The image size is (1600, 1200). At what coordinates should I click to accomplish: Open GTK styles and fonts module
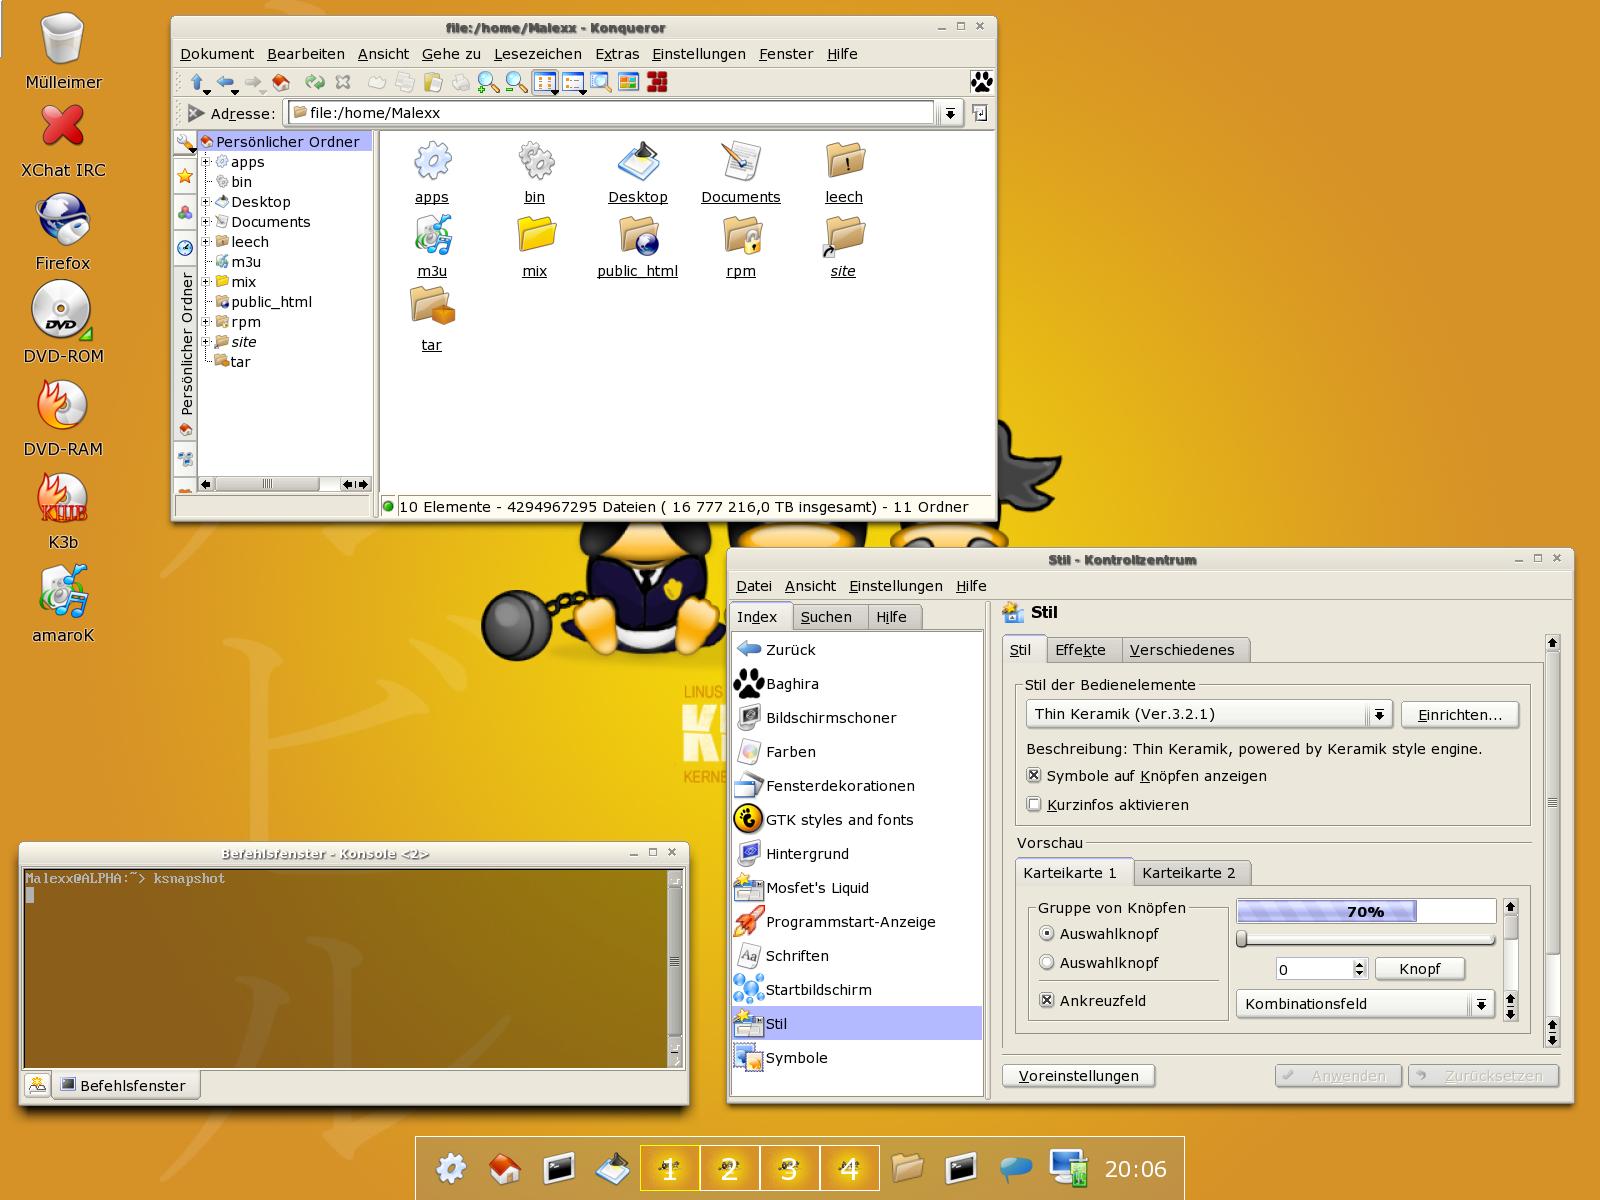point(839,820)
